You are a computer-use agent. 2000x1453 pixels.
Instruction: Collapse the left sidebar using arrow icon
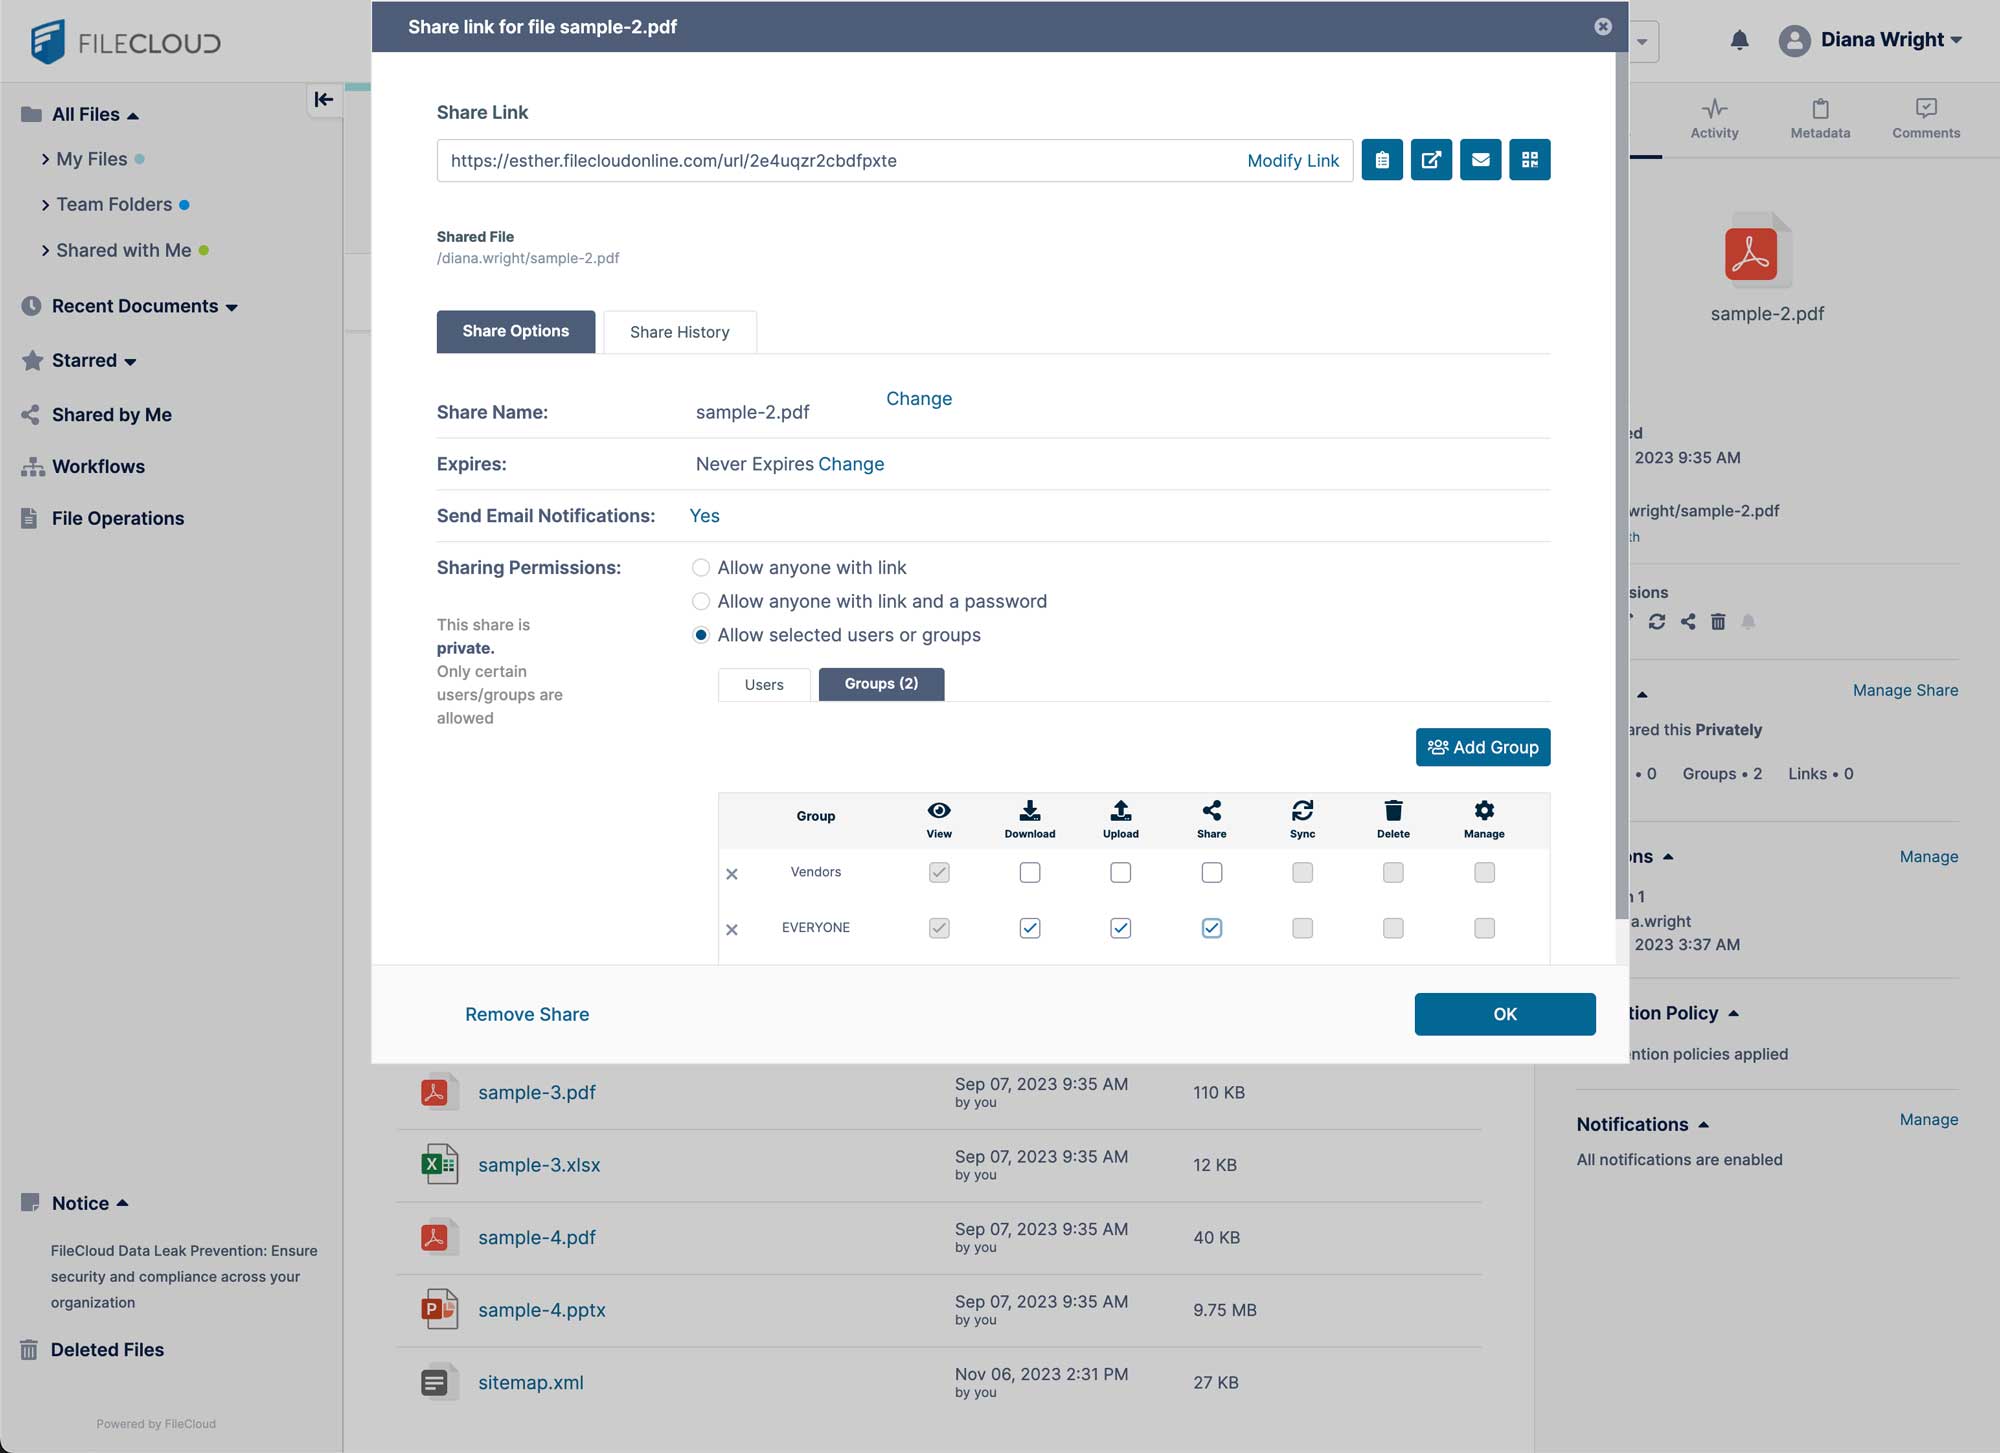click(322, 99)
